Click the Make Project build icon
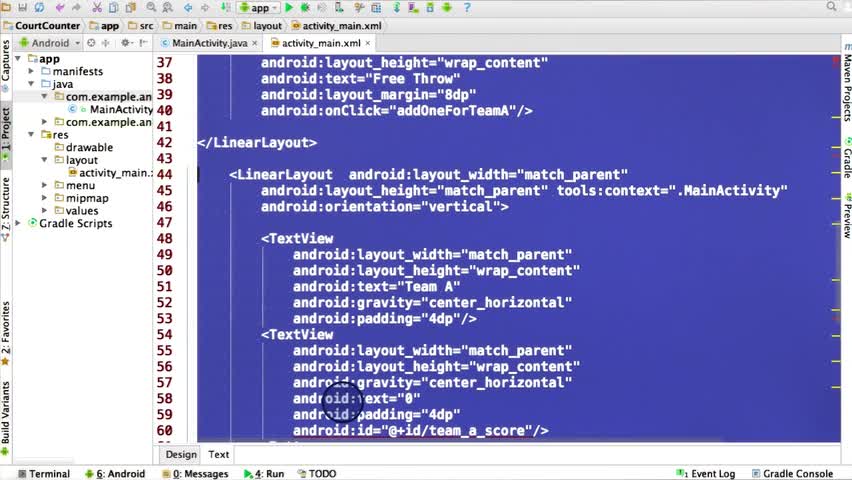Screen dimensions: 852x480 click(x=225, y=8)
